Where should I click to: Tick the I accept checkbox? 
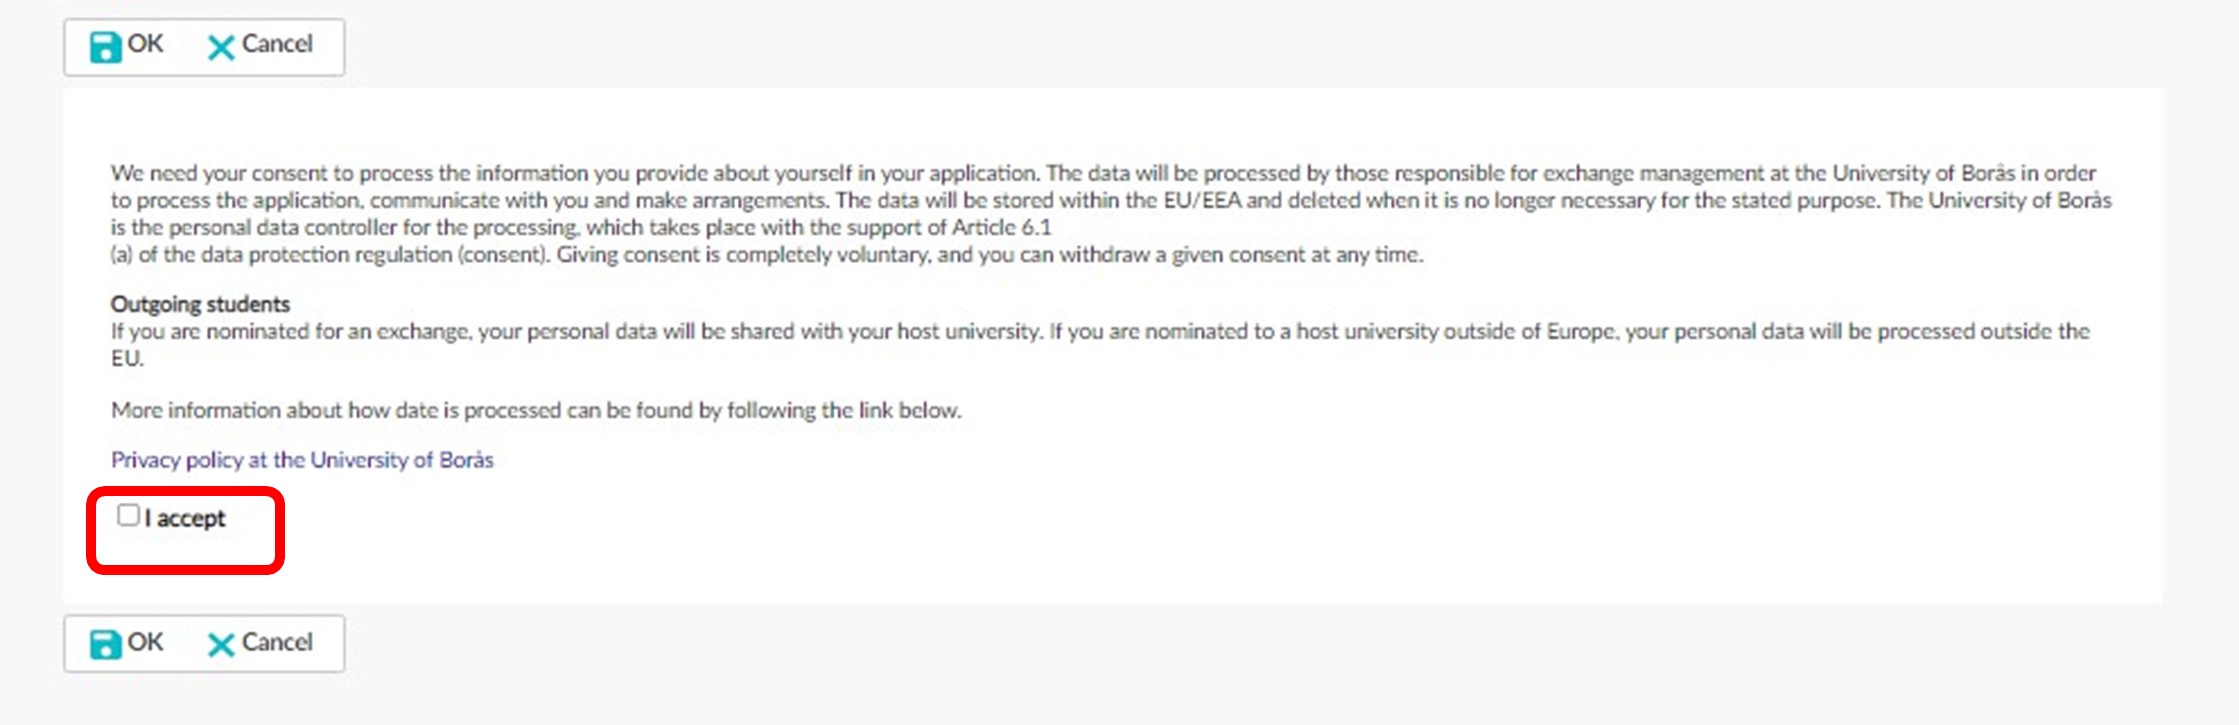[128, 516]
